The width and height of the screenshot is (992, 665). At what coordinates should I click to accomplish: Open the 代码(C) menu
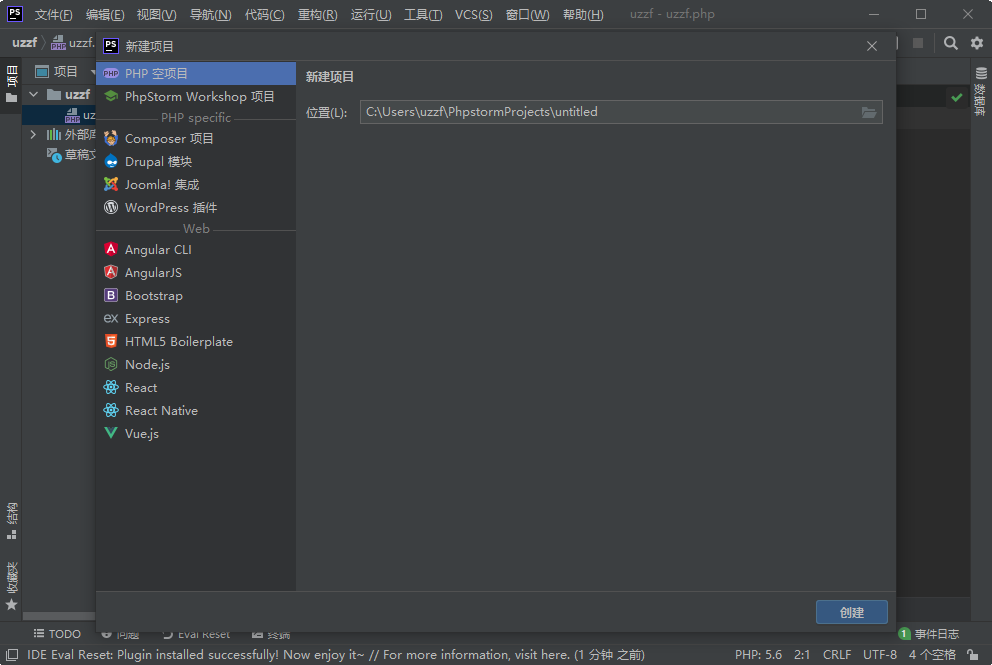coord(264,15)
